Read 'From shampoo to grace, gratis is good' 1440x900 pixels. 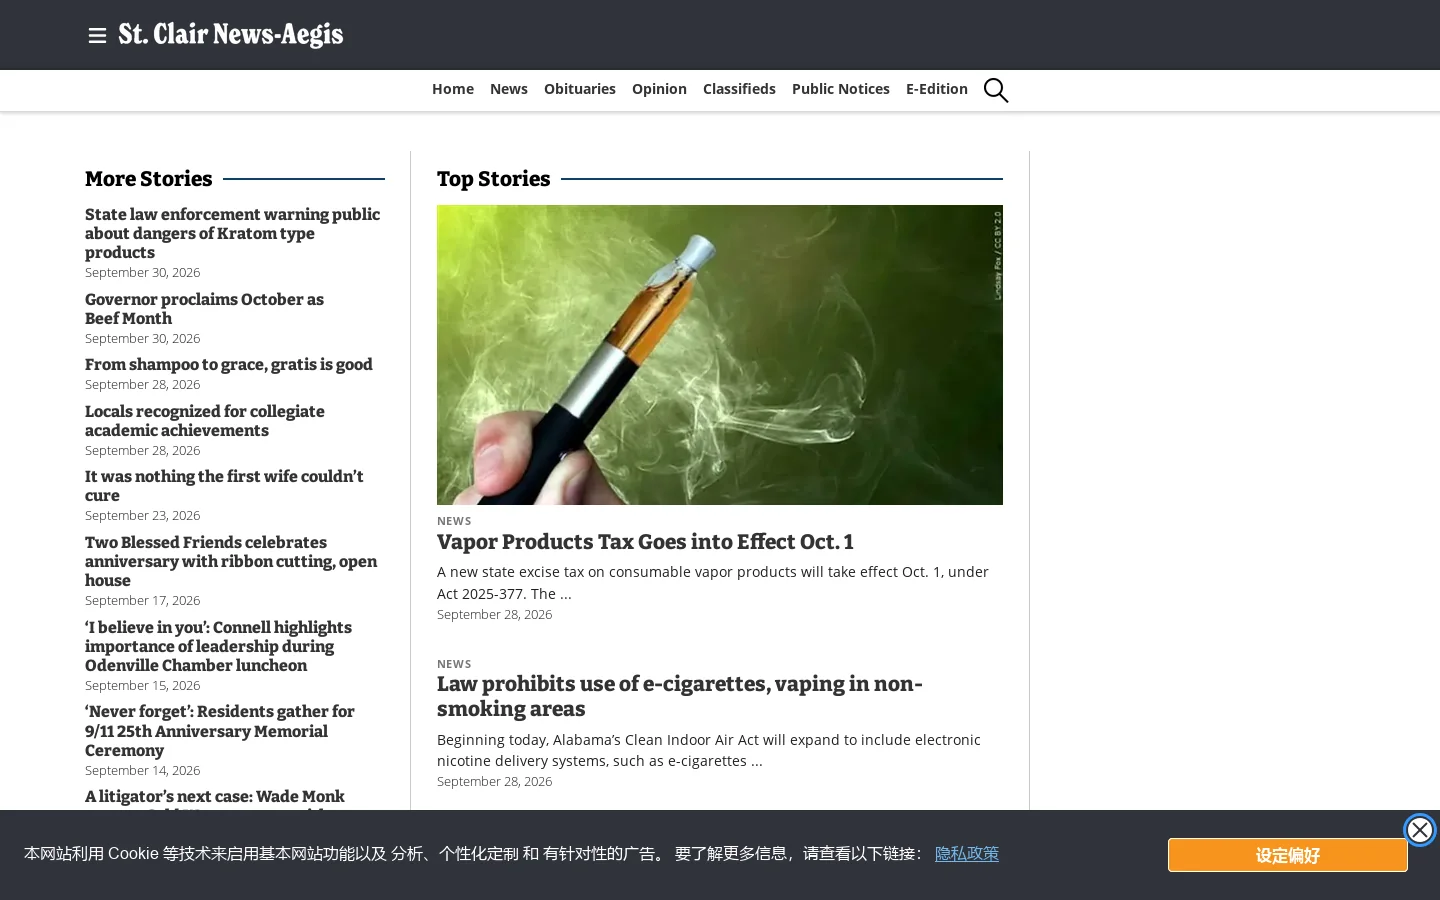pyautogui.click(x=229, y=365)
